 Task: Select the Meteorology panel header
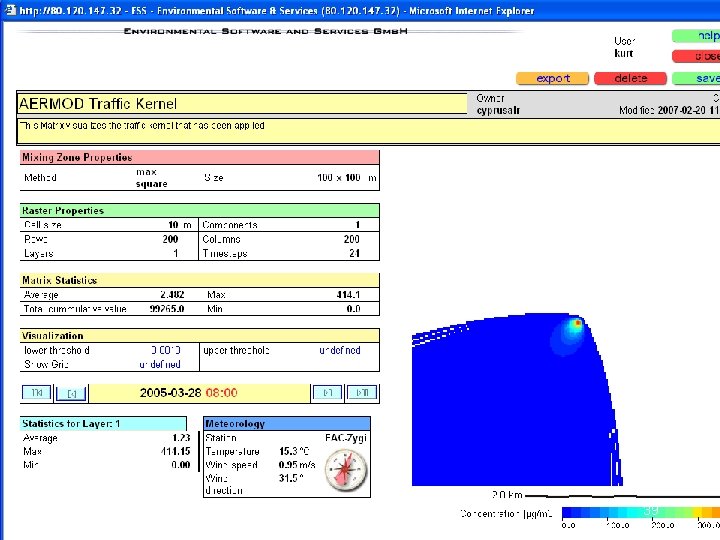[x=287, y=424]
